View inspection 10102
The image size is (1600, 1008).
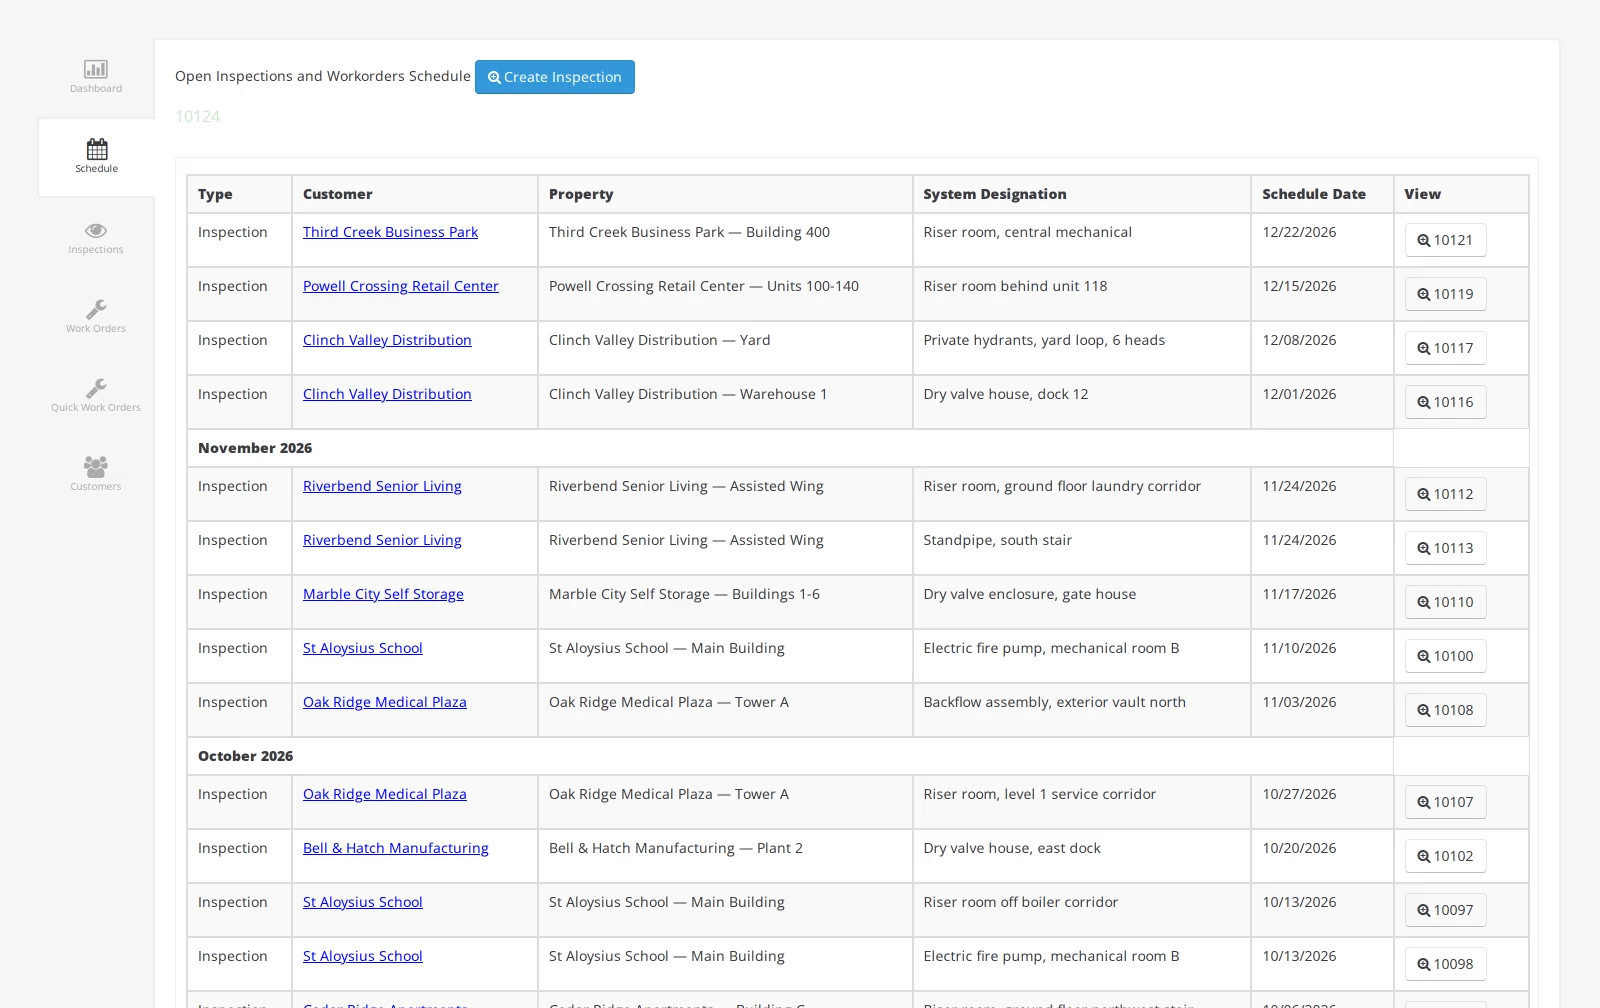(1445, 856)
